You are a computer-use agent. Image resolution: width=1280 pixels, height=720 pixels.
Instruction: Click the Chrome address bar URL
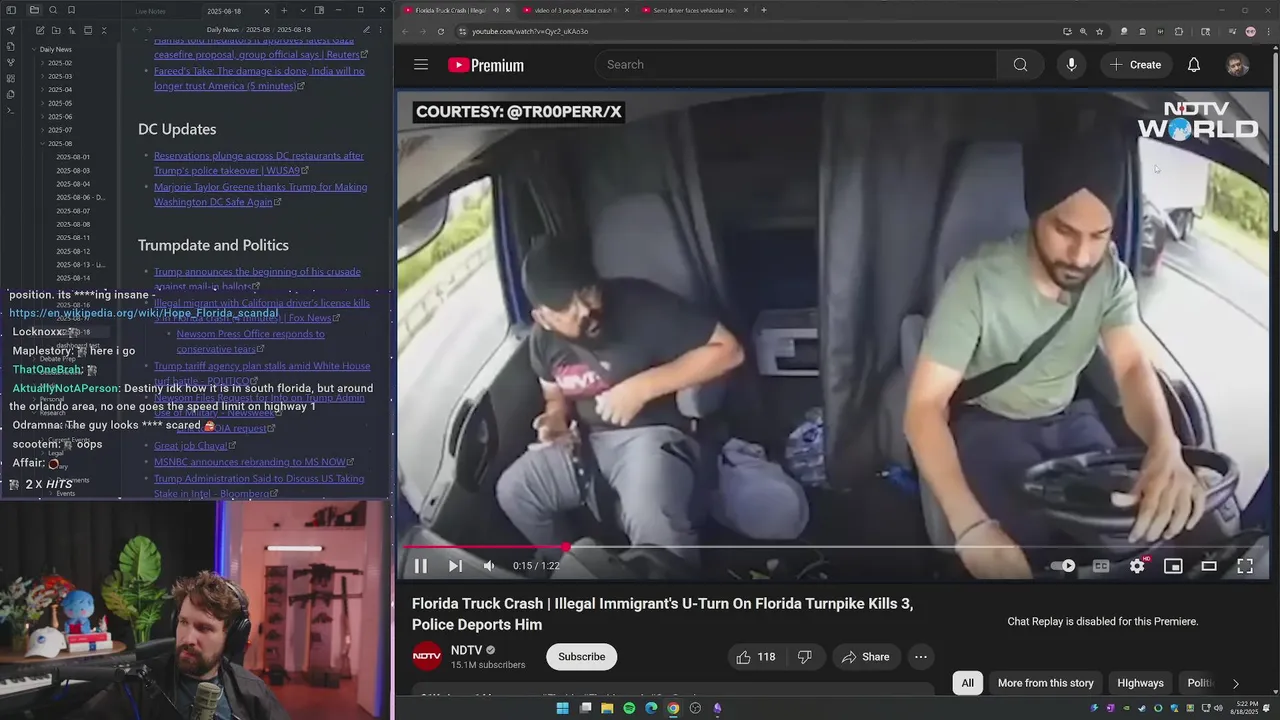point(530,31)
